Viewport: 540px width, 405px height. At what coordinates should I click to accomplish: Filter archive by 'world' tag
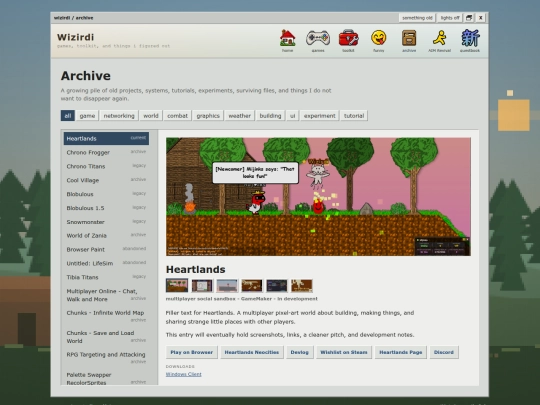point(151,116)
